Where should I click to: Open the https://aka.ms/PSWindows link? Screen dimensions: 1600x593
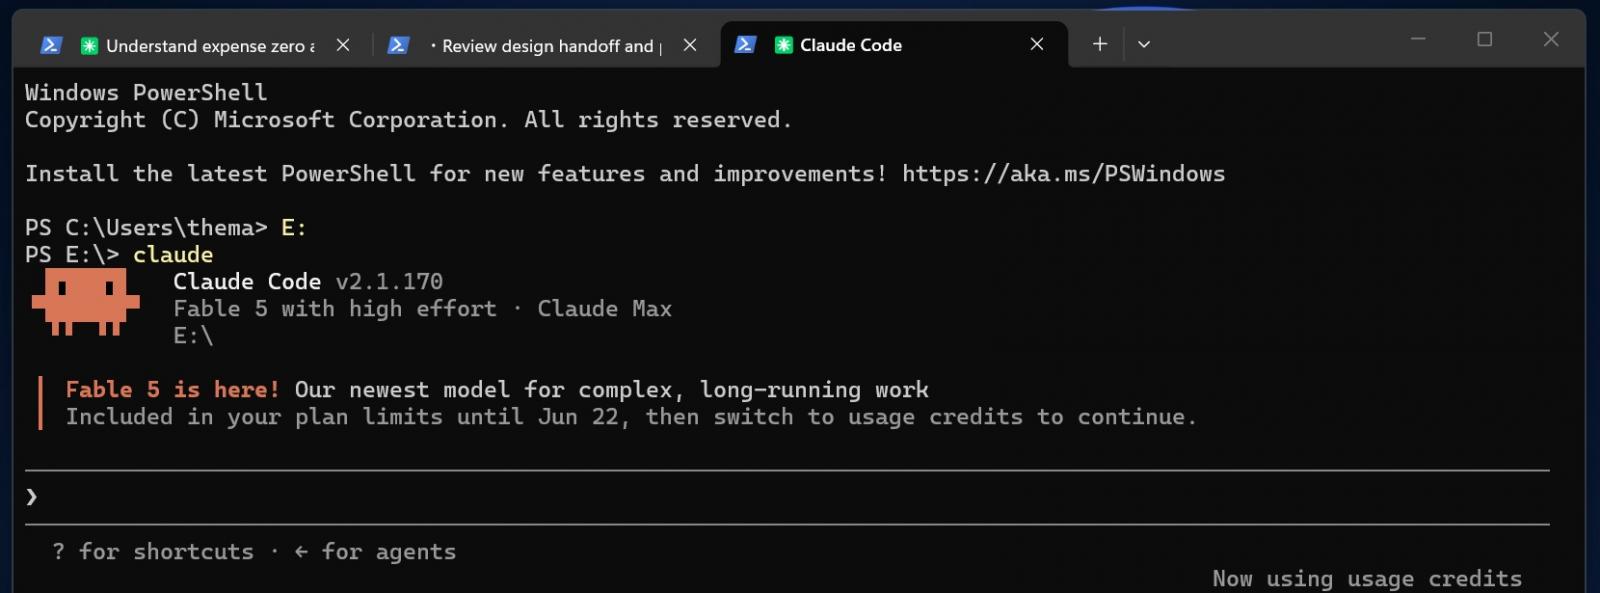click(1063, 174)
